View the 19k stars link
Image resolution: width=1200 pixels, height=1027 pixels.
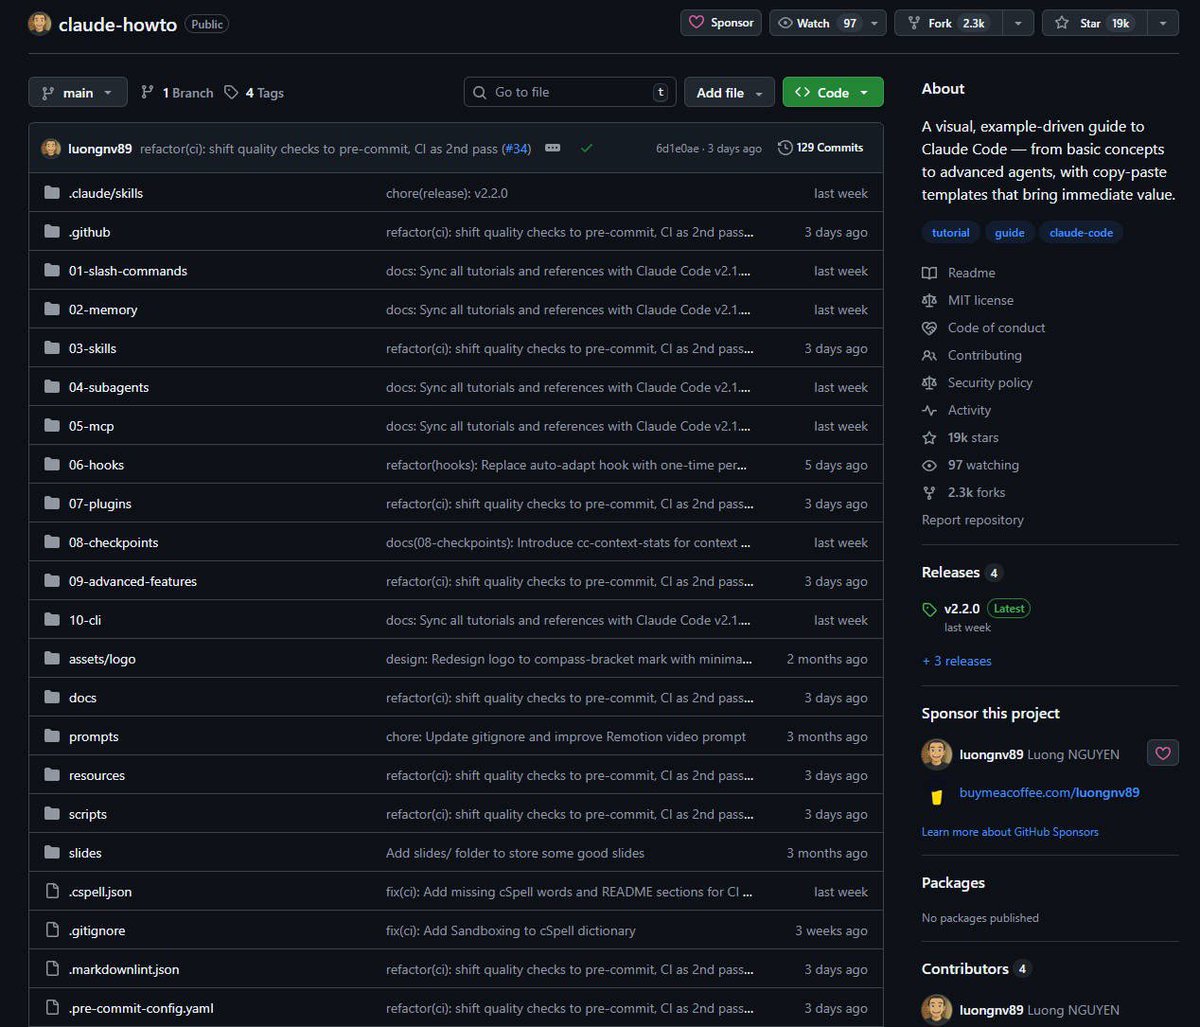(x=961, y=438)
